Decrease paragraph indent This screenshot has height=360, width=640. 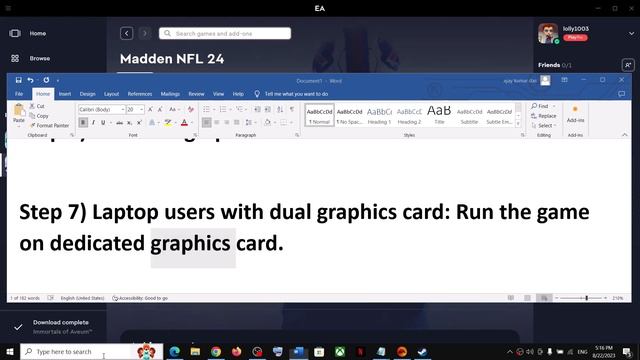(257, 109)
